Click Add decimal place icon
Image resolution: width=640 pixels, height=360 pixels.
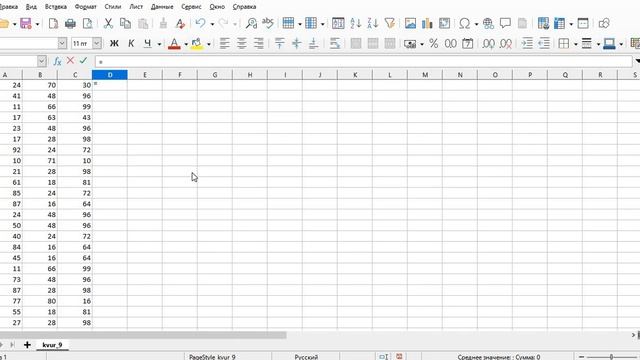pyautogui.click(x=488, y=43)
